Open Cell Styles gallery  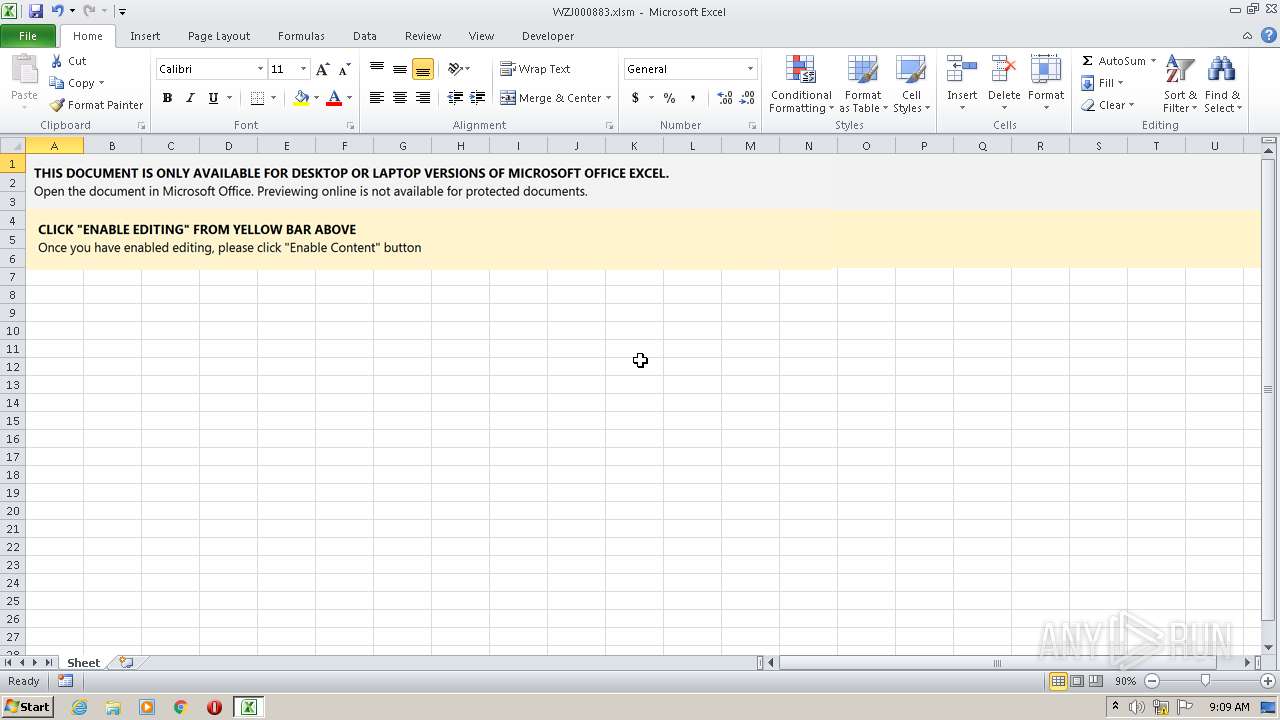(911, 85)
